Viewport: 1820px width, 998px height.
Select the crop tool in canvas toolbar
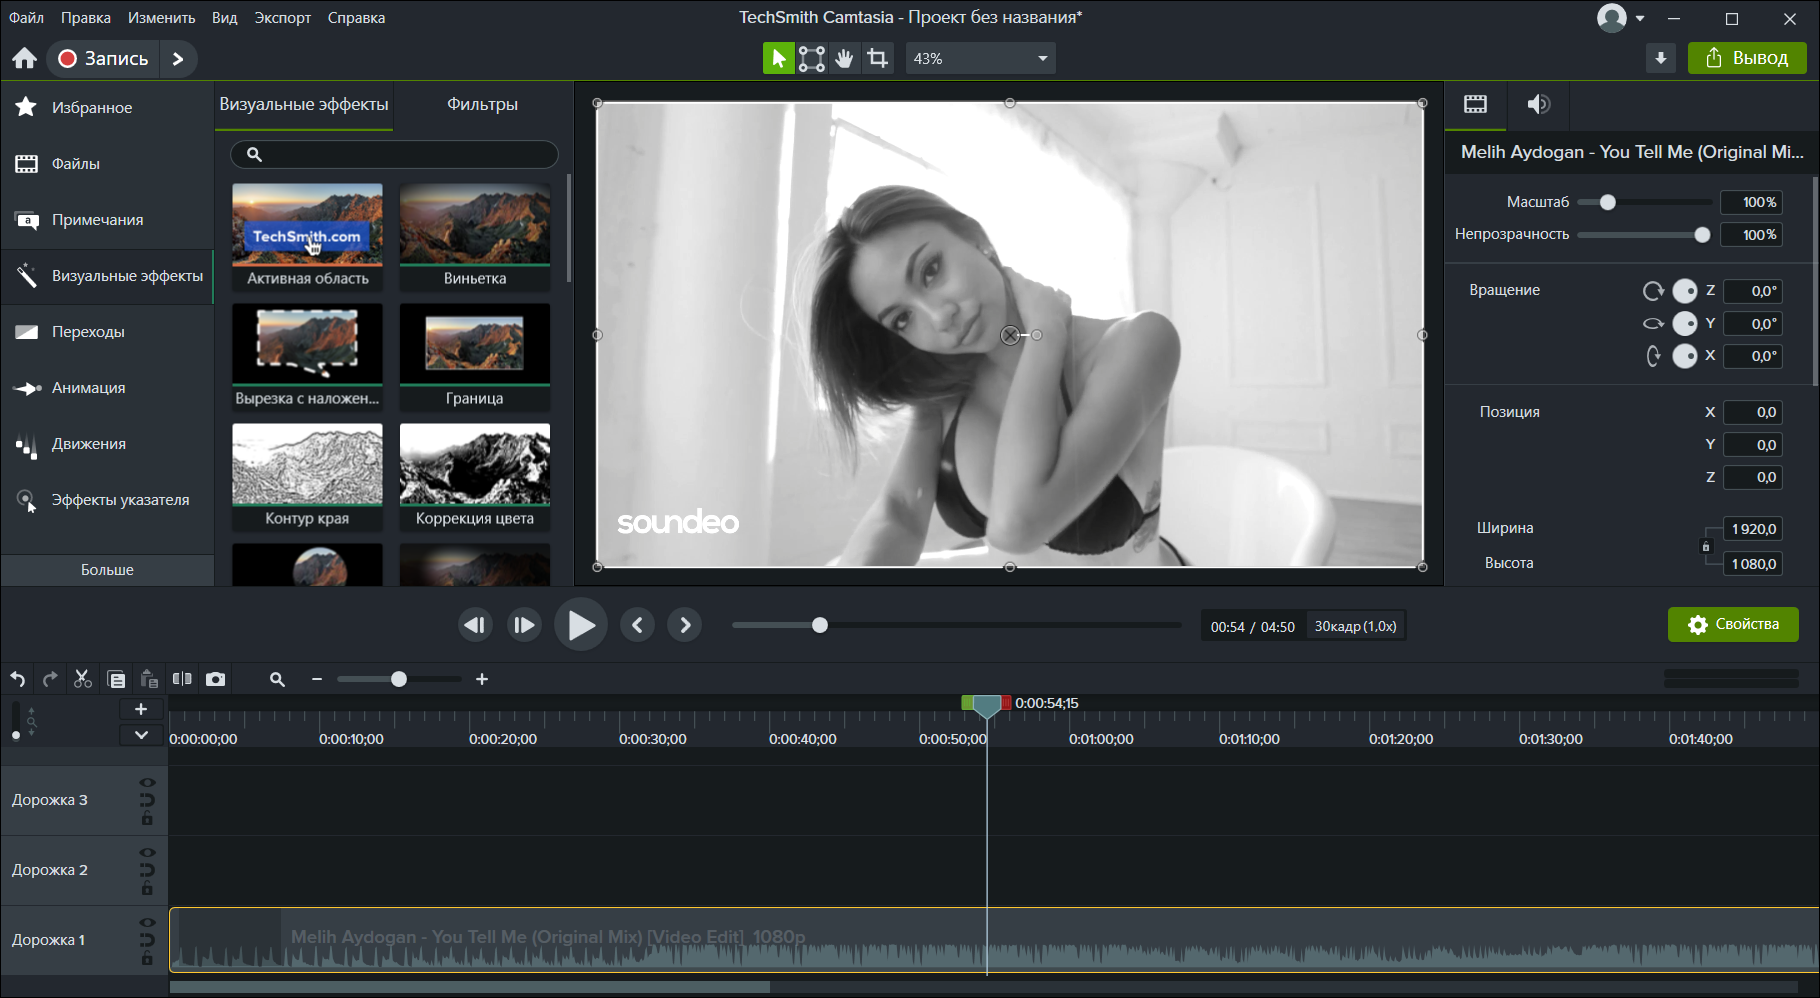878,59
